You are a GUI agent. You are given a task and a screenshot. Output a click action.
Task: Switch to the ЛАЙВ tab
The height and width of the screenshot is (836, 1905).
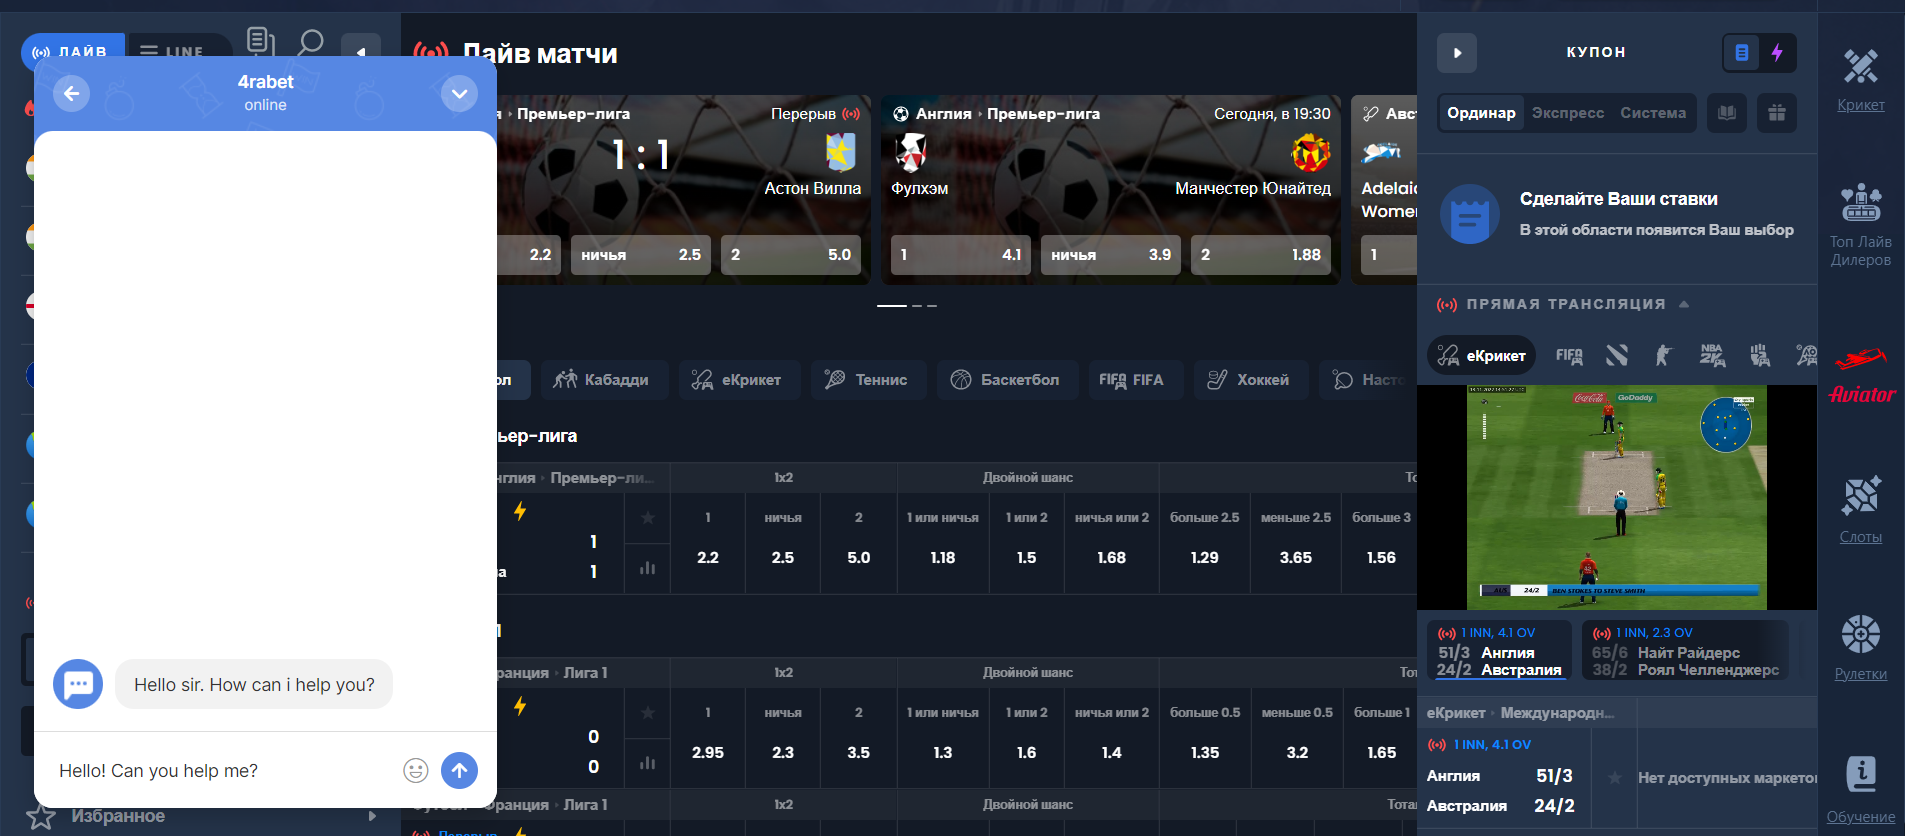tap(72, 51)
